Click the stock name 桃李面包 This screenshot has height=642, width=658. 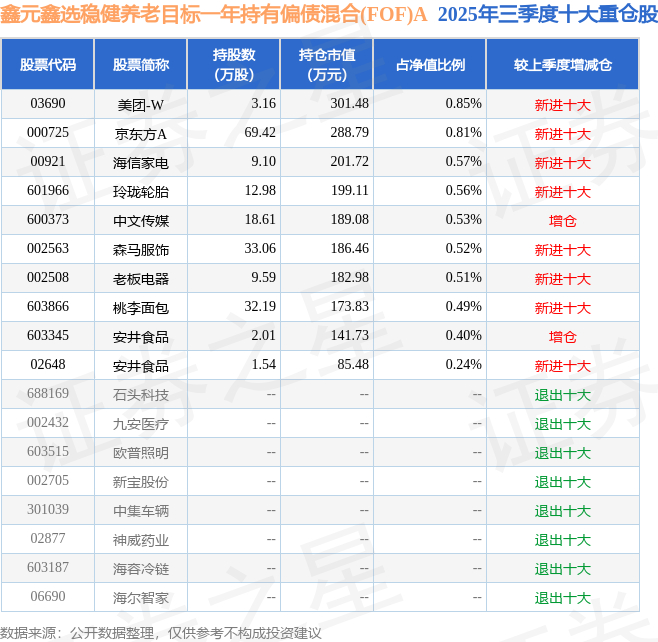(141, 308)
